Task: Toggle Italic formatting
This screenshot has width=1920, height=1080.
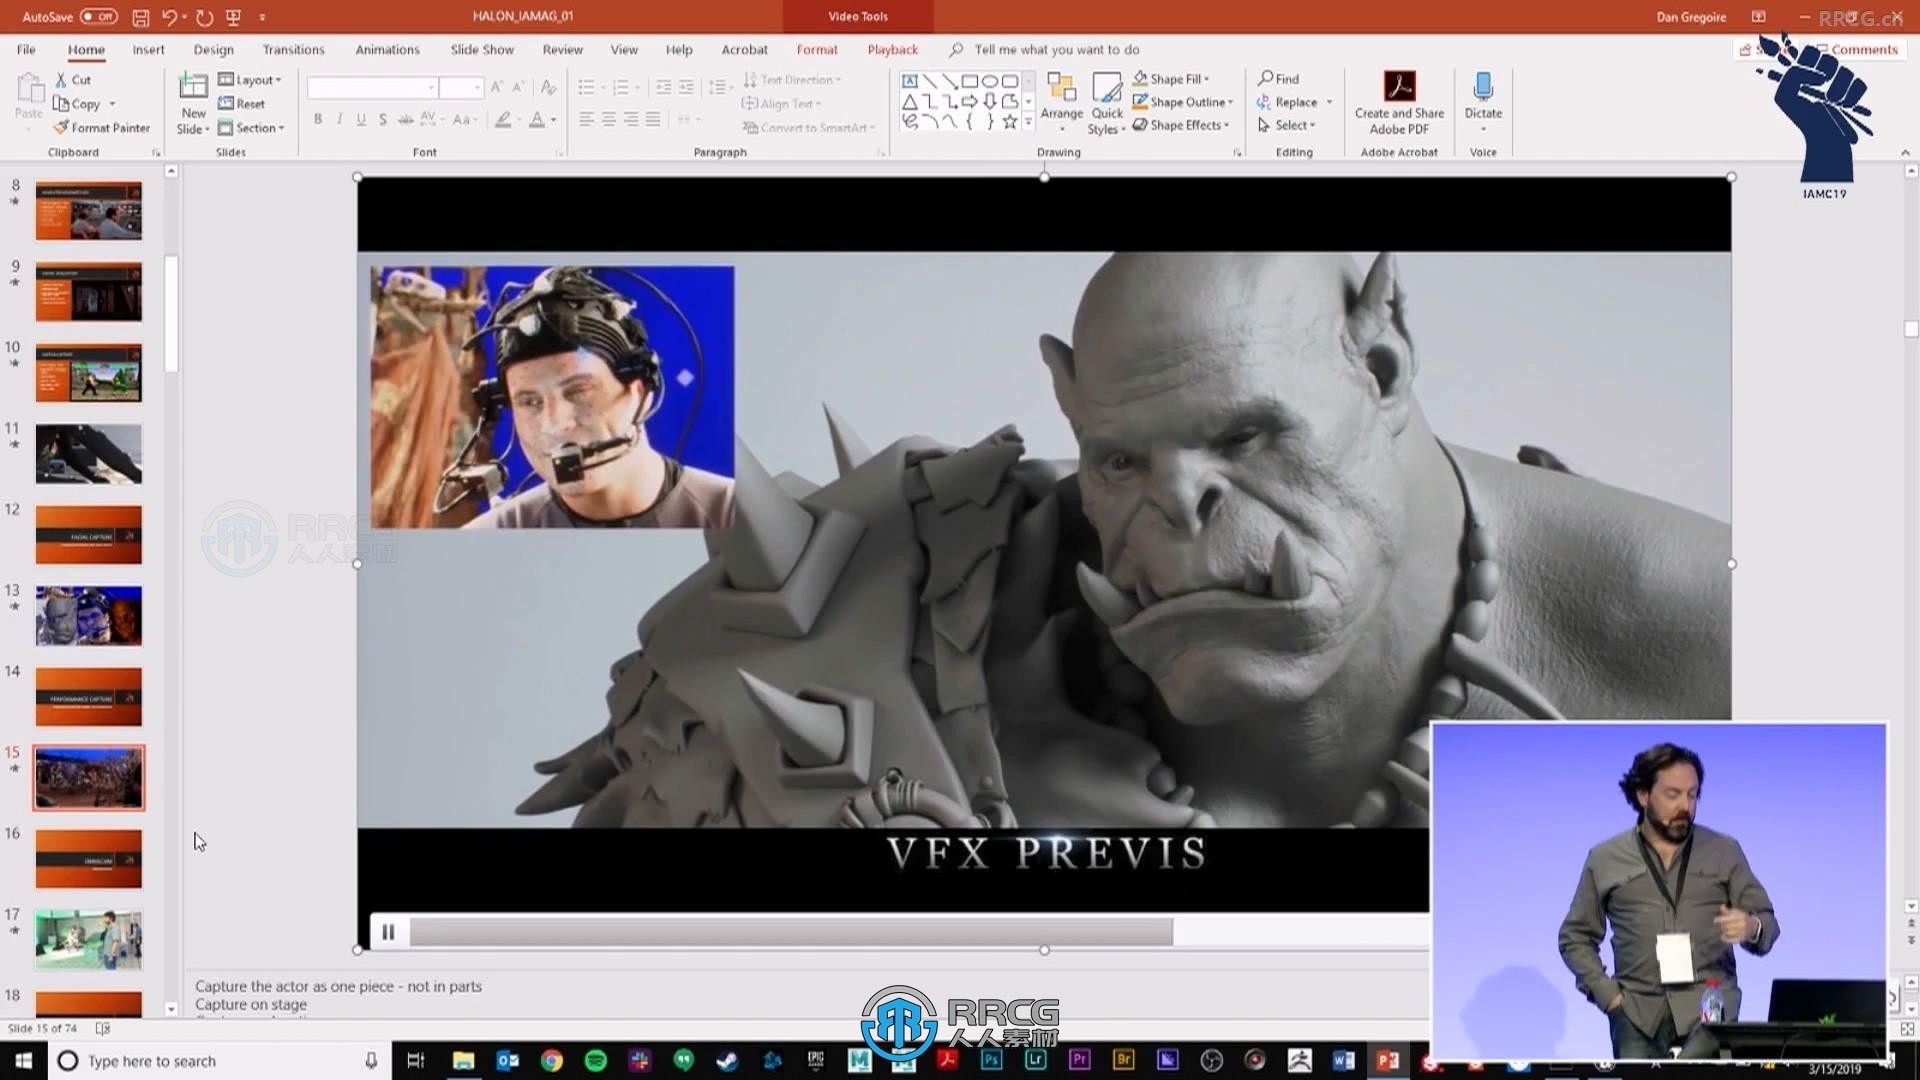Action: (339, 119)
